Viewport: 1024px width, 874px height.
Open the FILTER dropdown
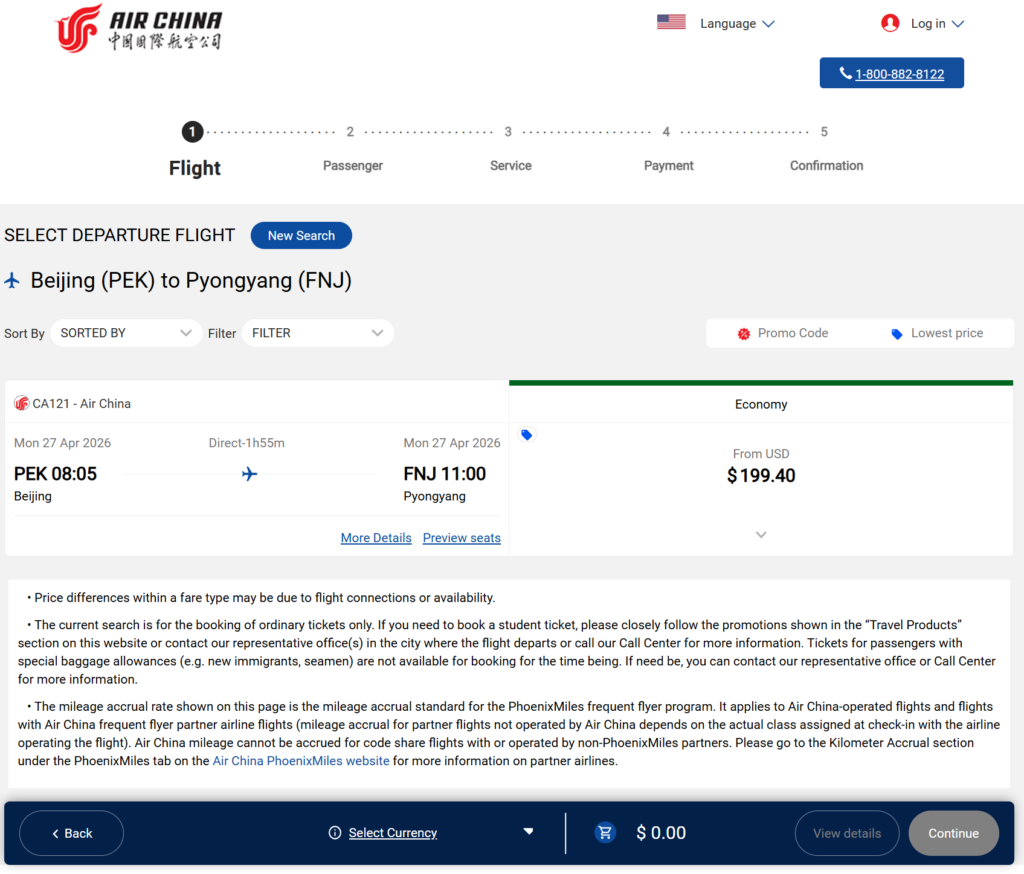[x=317, y=333]
